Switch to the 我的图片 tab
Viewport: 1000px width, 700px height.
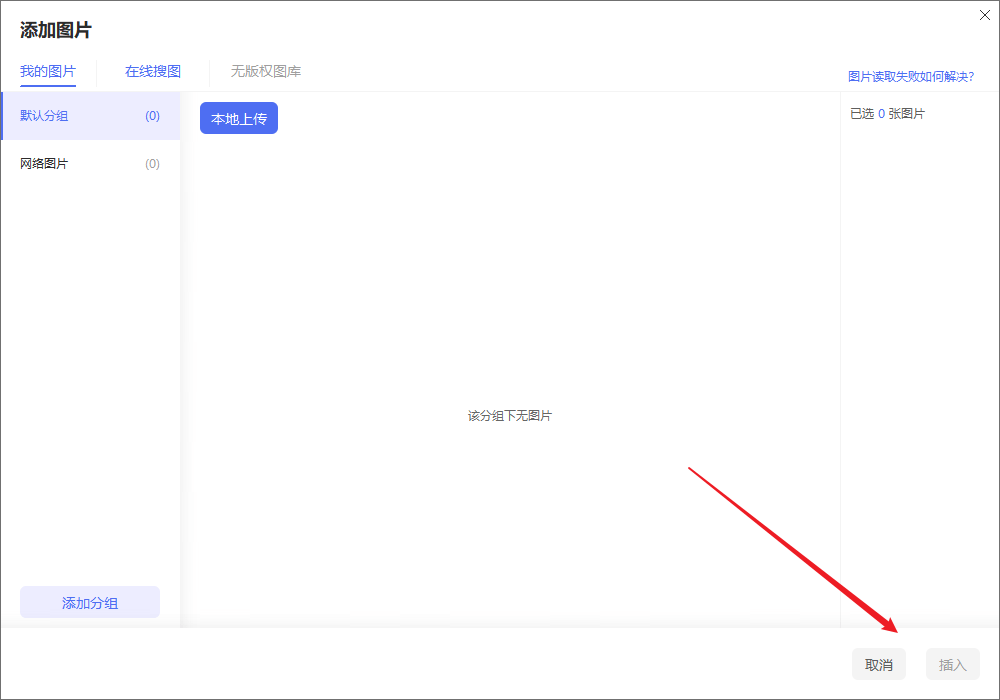(47, 72)
